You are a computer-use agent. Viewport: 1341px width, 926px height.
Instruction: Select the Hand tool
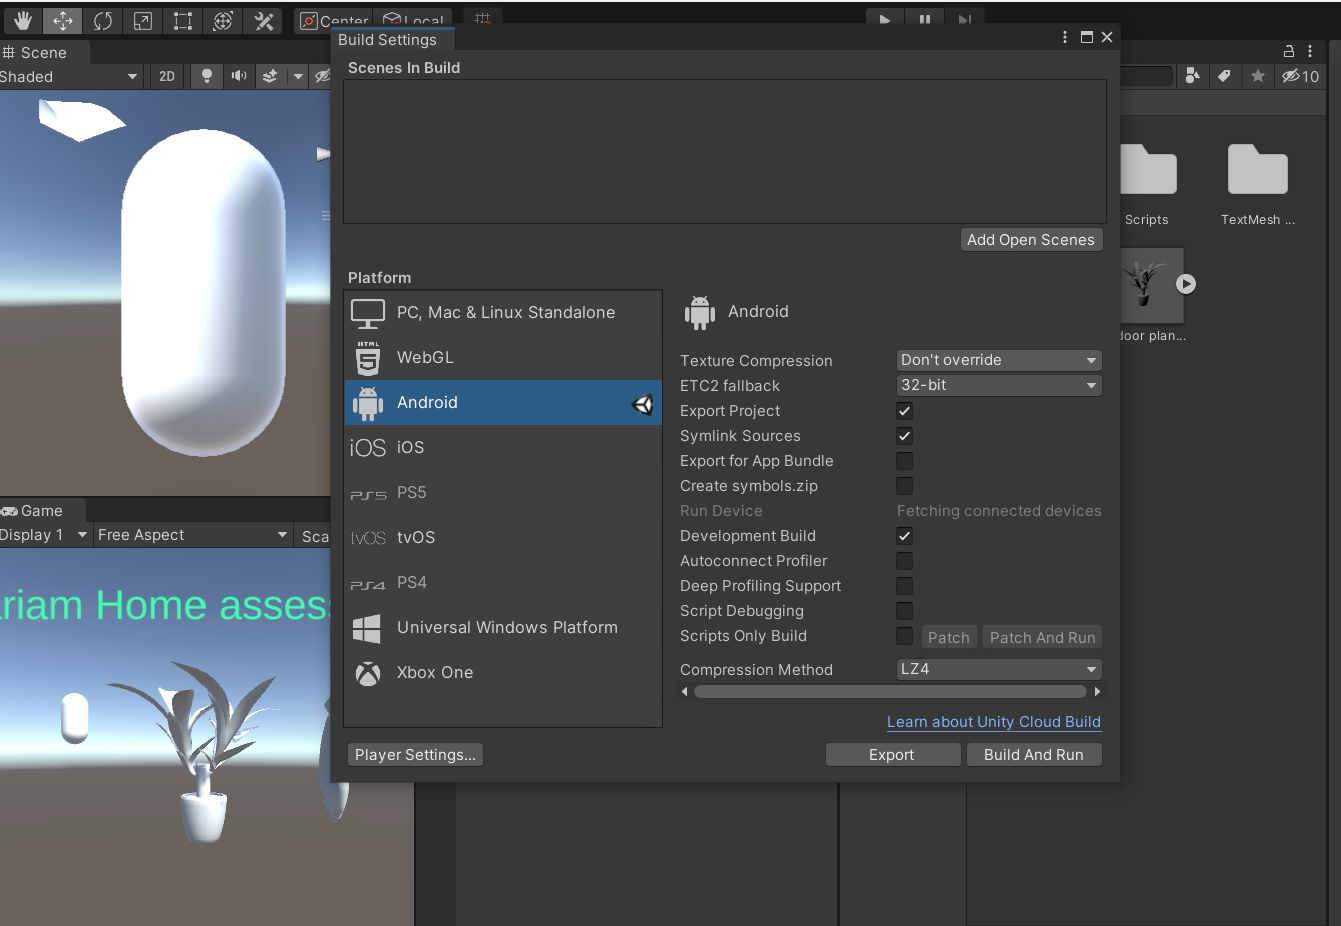(x=22, y=21)
